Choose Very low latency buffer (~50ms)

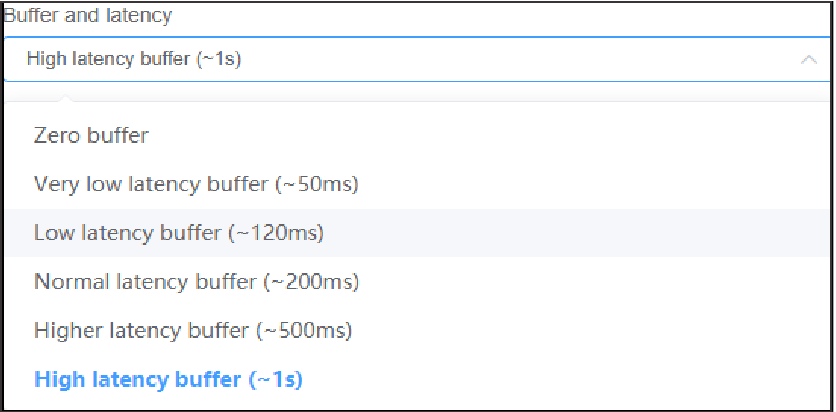[x=196, y=184]
